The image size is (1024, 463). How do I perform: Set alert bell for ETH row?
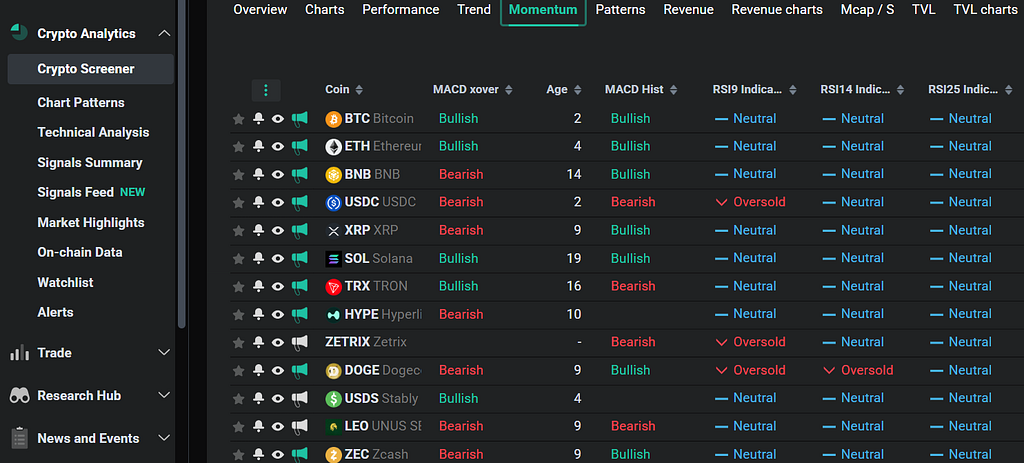point(259,146)
